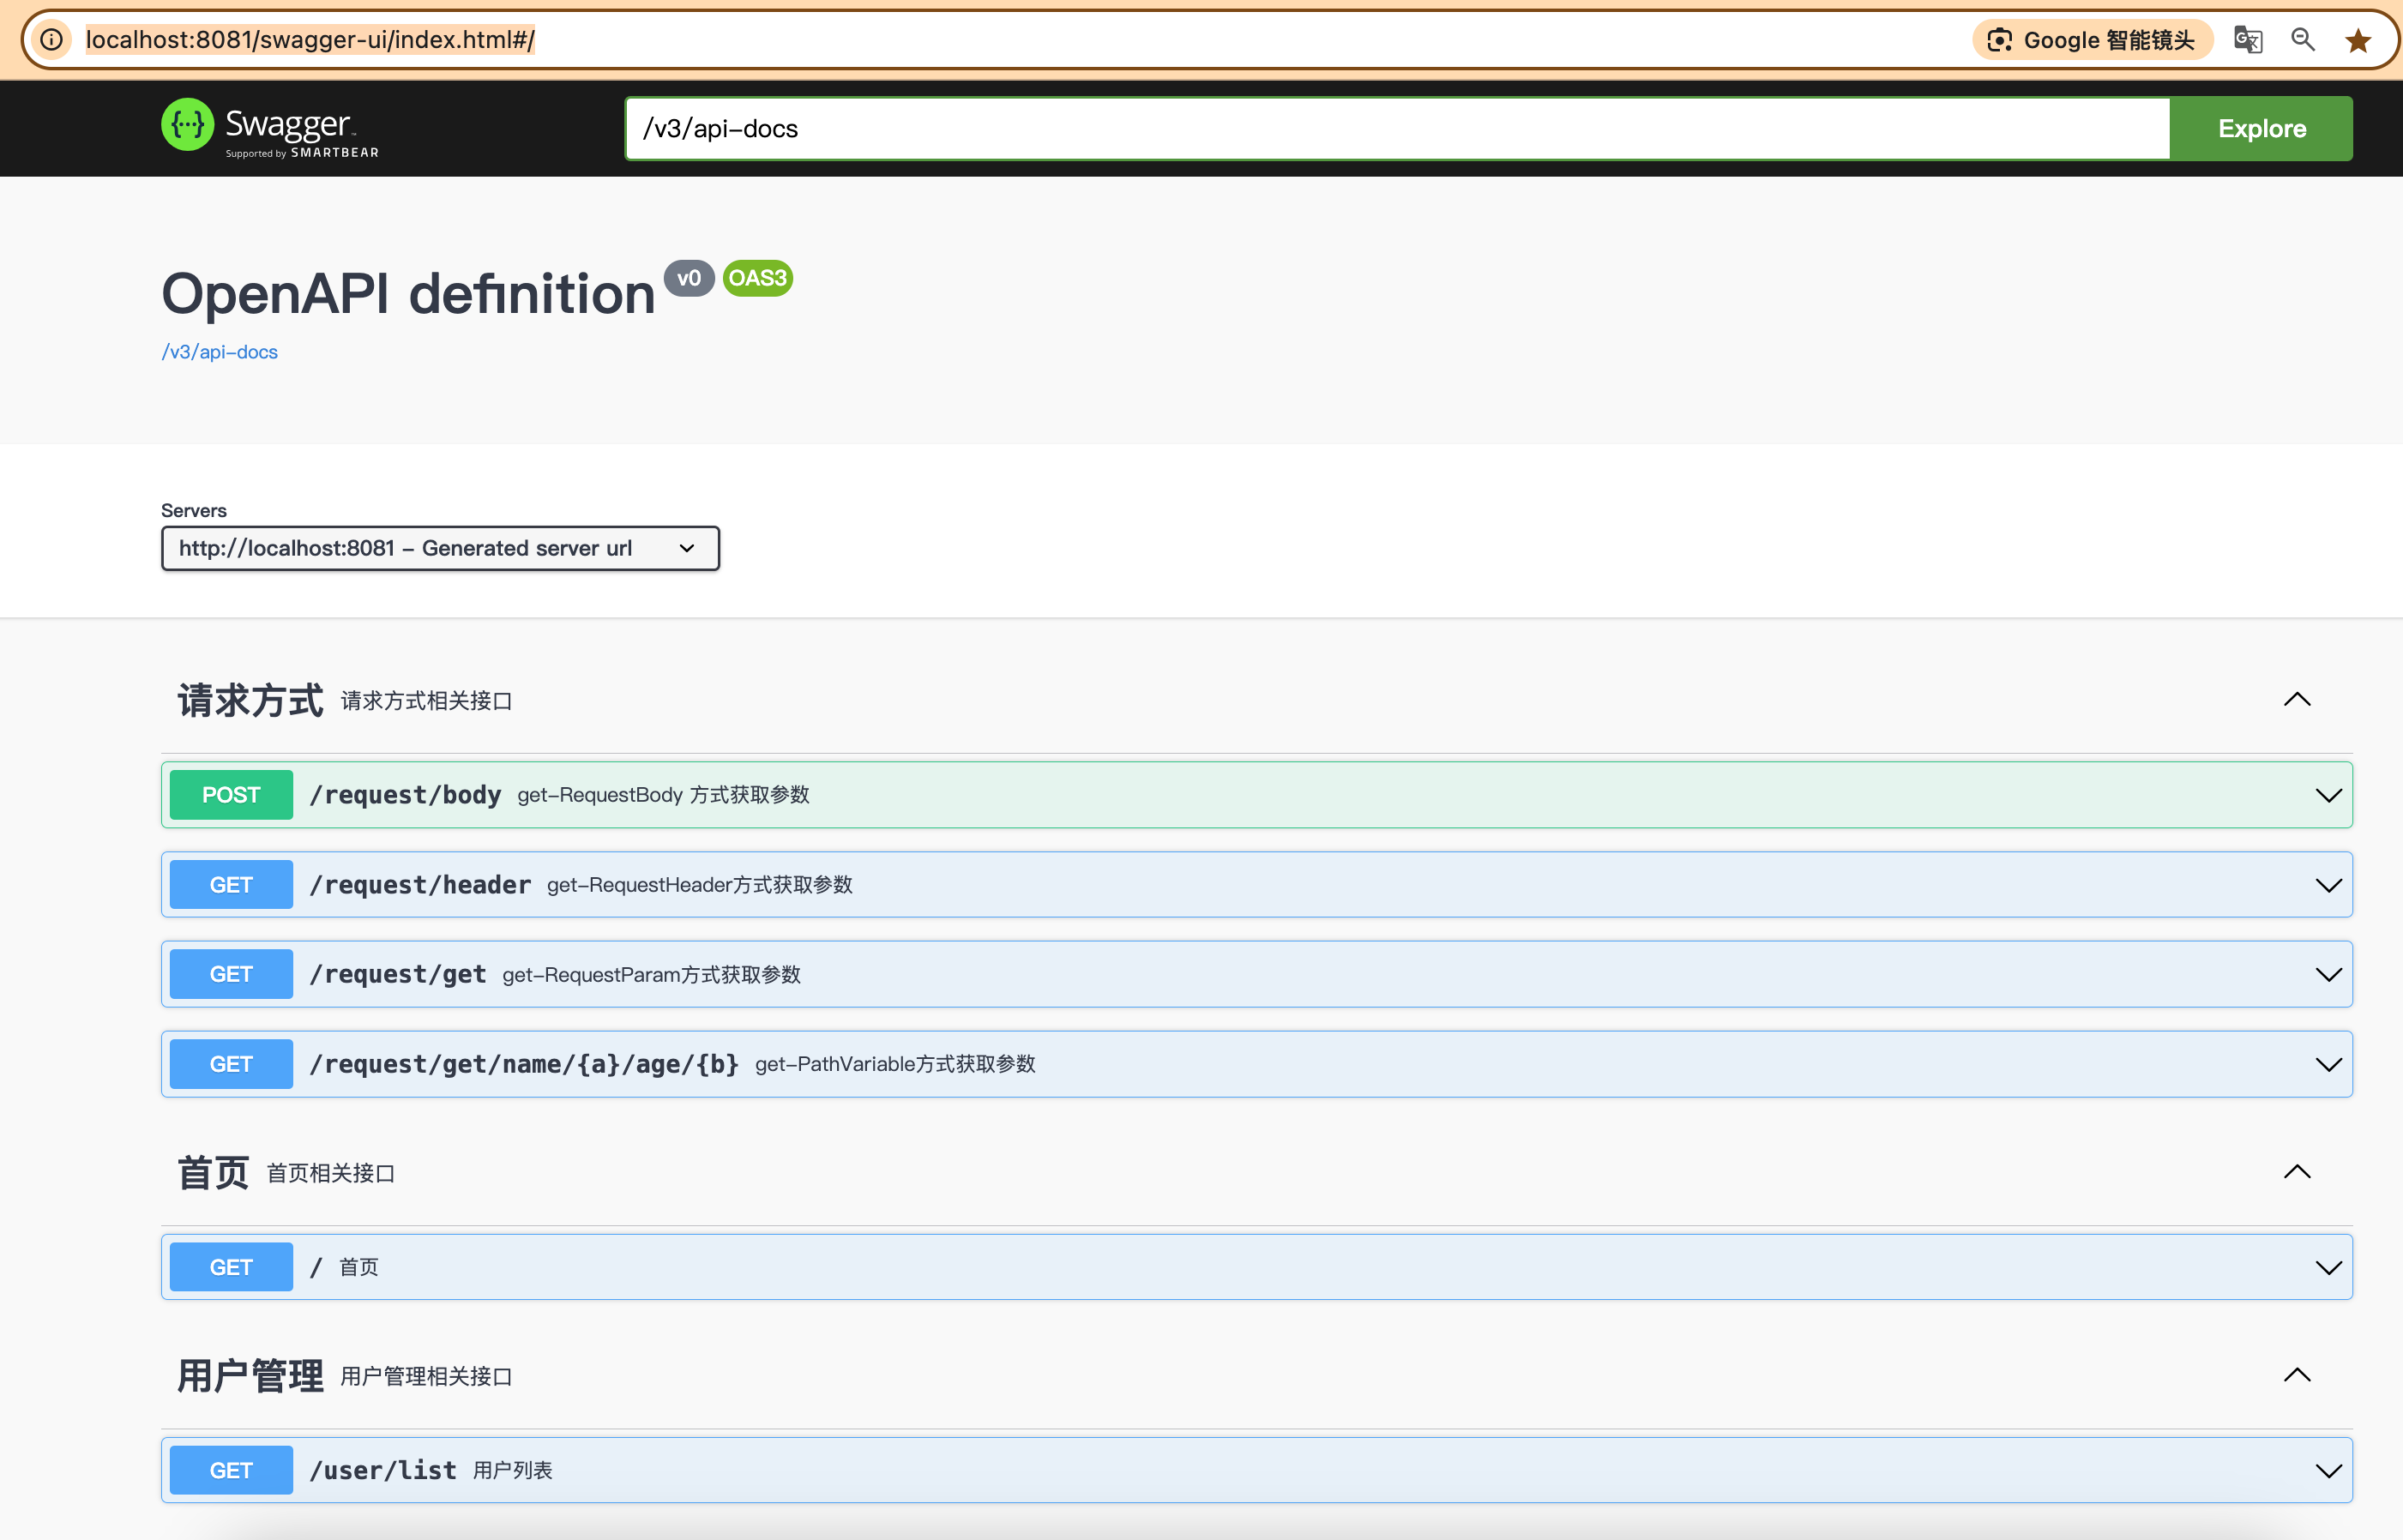2403x1540 pixels.
Task: Click the magnifier search icon
Action: click(x=2302, y=39)
